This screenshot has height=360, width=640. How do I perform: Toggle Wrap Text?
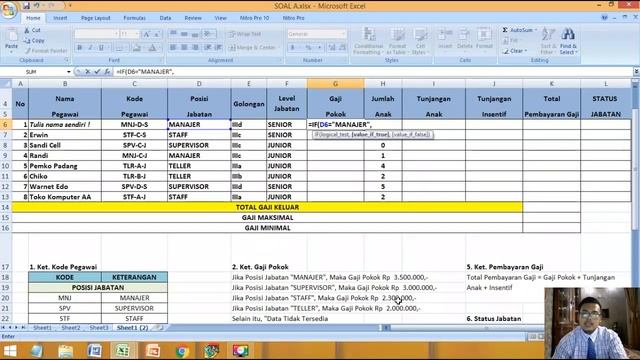pyautogui.click(x=244, y=34)
